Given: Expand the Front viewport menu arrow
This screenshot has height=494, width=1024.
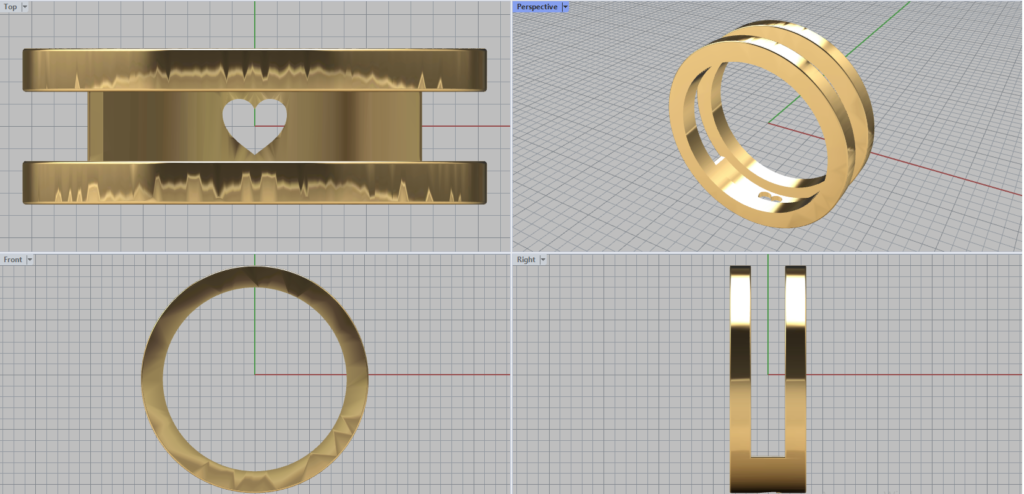Looking at the screenshot, I should [x=30, y=259].
